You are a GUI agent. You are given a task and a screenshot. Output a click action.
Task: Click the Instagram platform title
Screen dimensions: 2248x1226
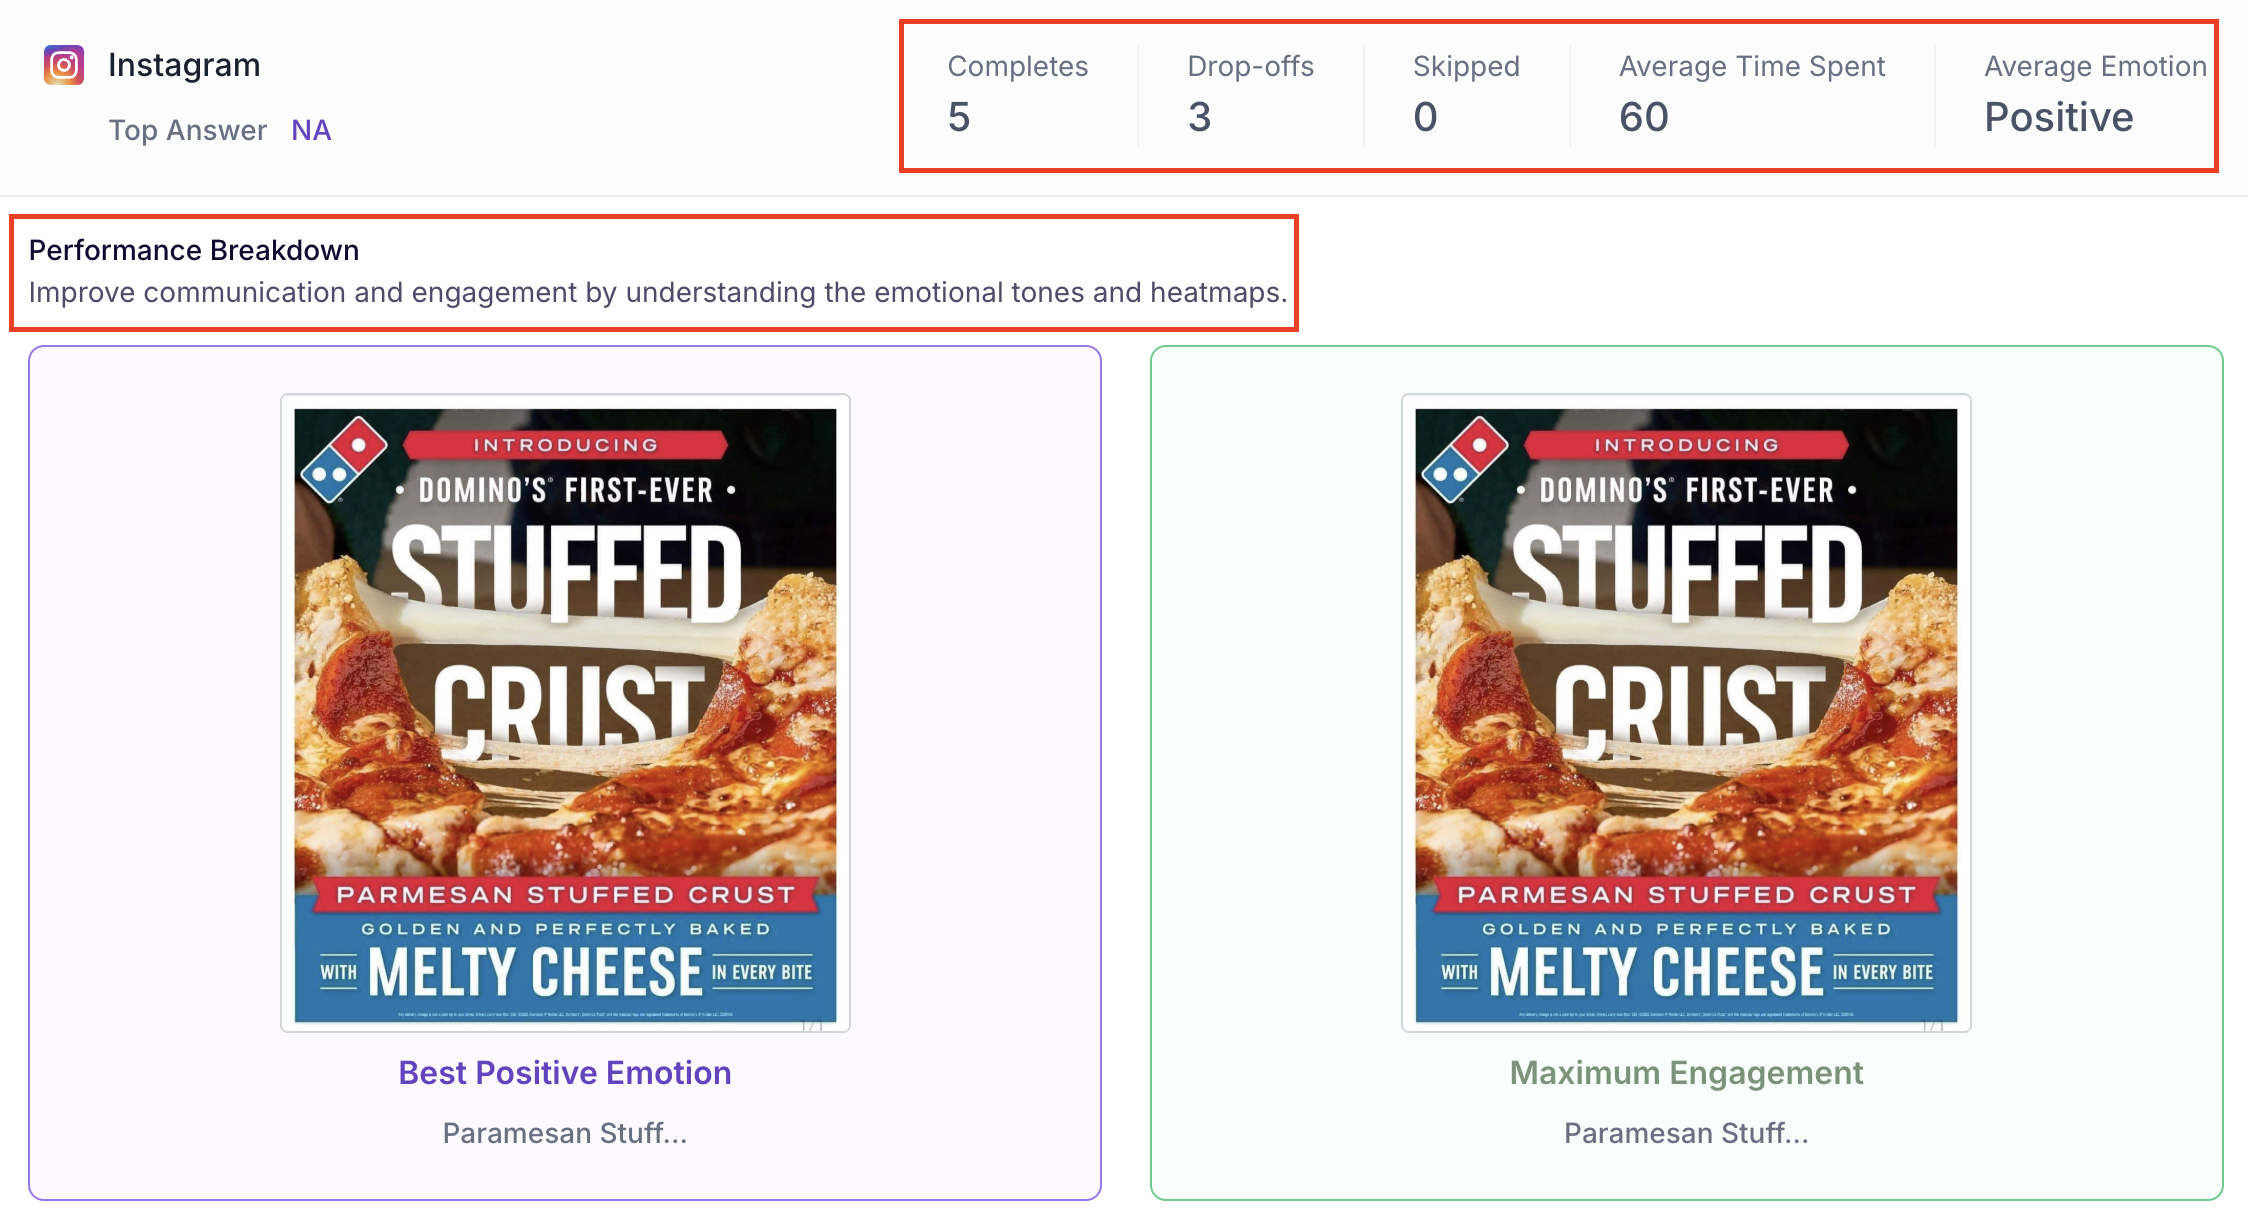(x=184, y=65)
